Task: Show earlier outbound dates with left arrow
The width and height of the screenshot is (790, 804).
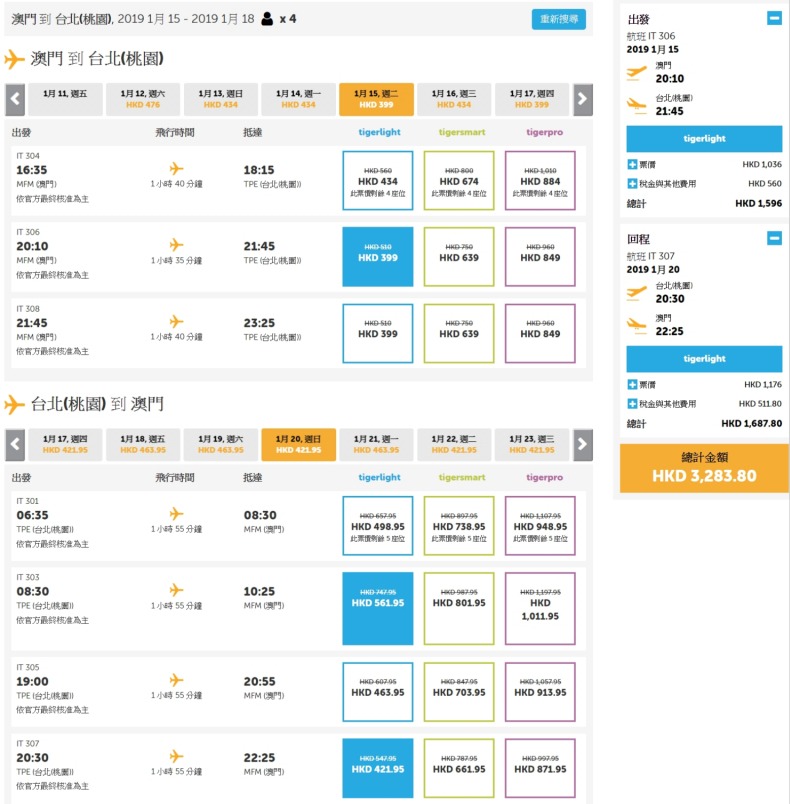Action: [x=15, y=99]
